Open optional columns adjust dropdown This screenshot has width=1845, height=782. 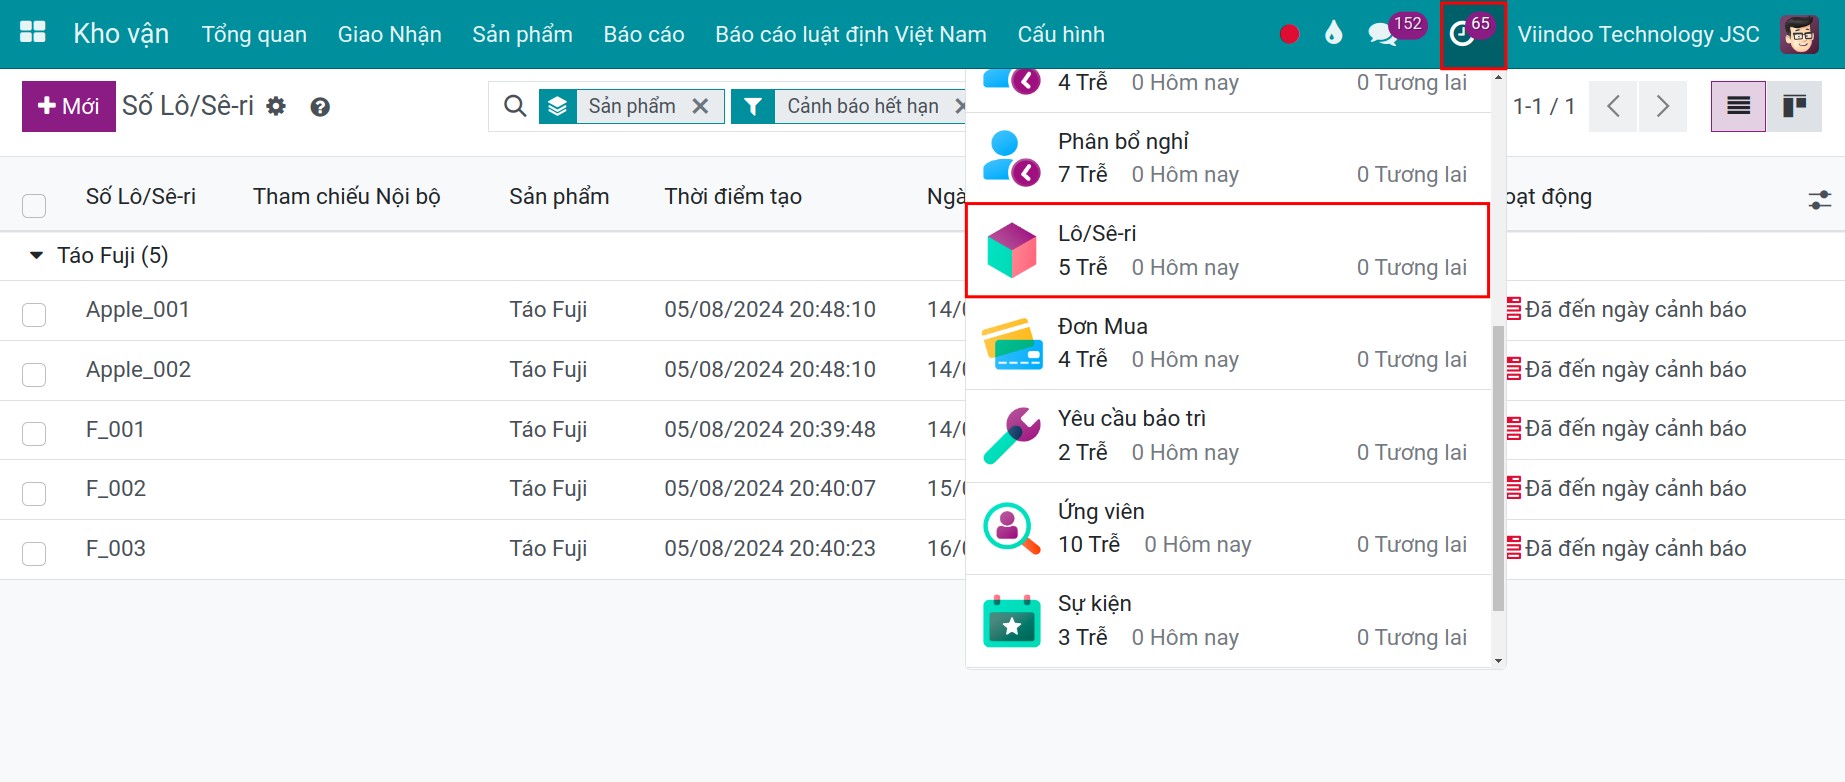[1820, 200]
